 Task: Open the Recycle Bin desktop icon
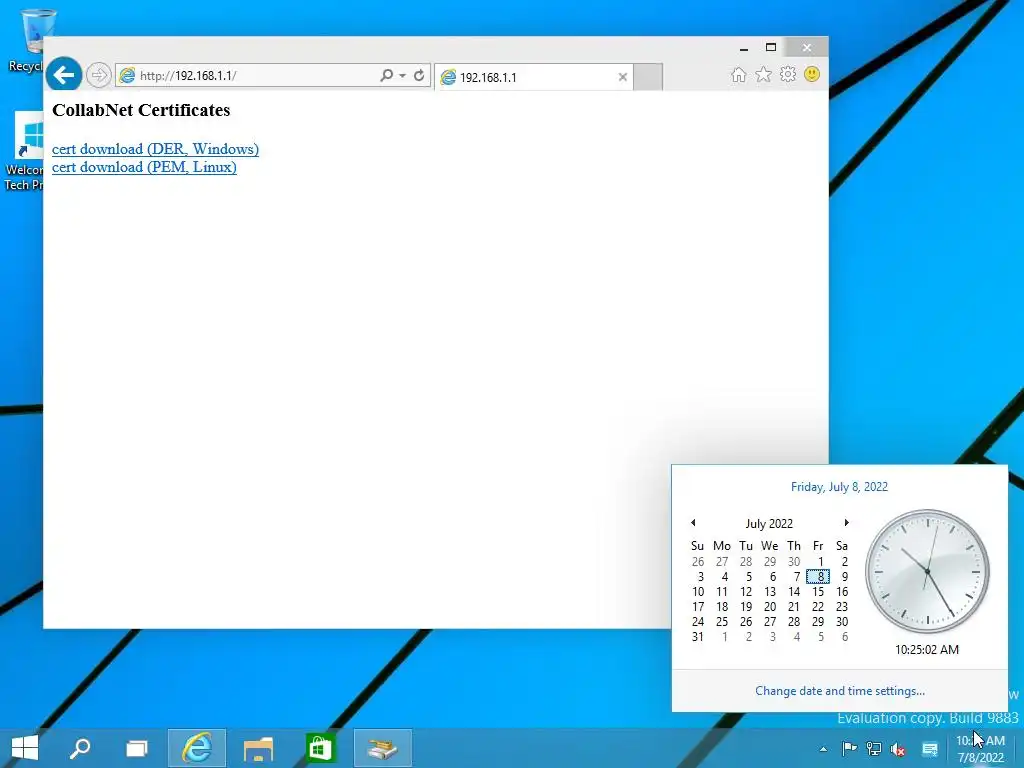click(27, 39)
